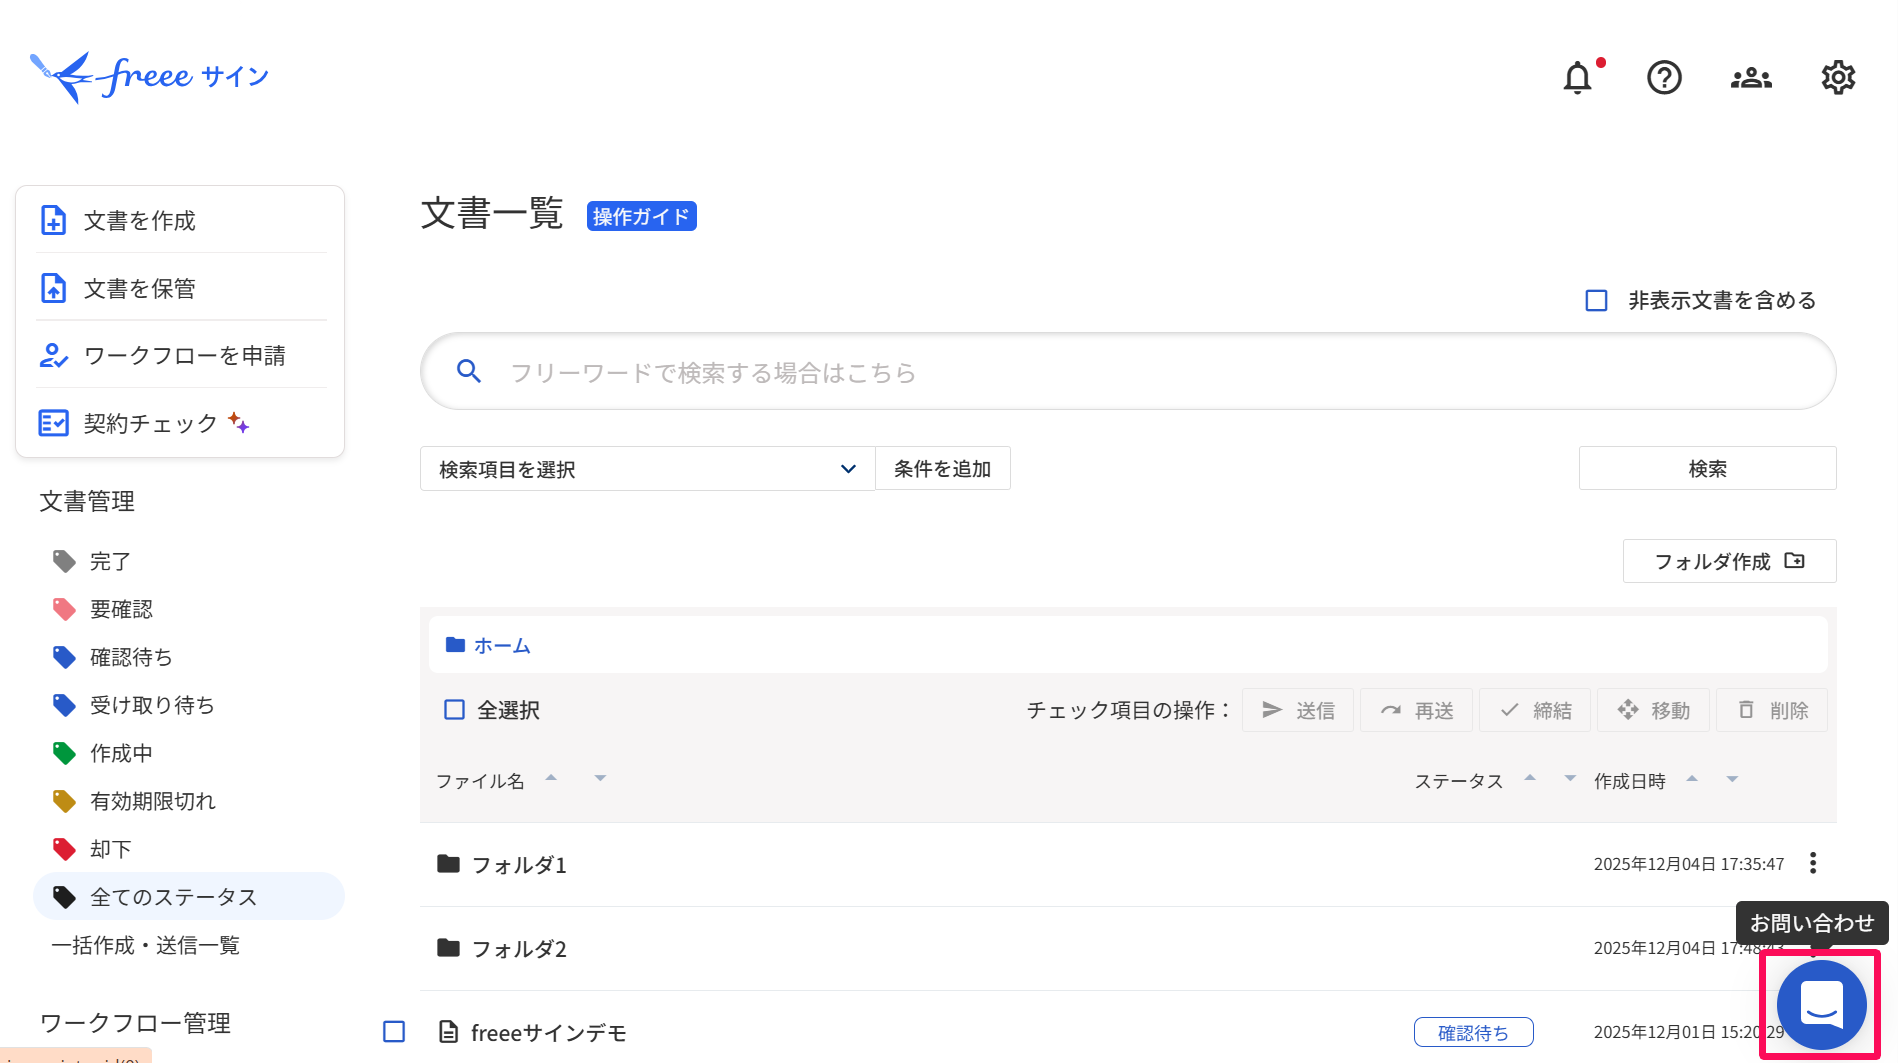The height and width of the screenshot is (1063, 1898).
Task: Focus the free-word search field
Action: point(1128,371)
